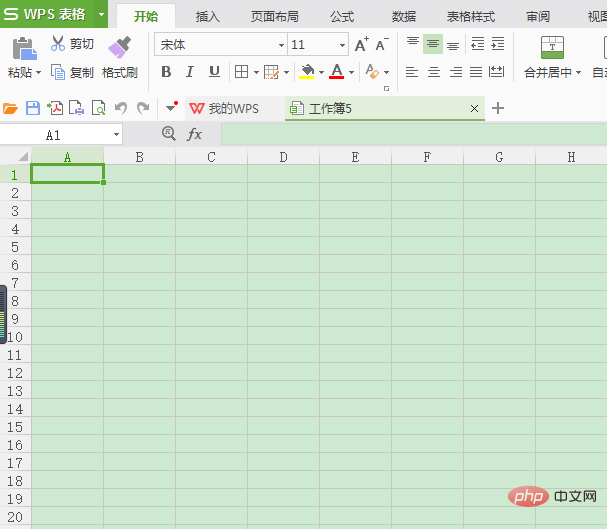Viewport: 607px width, 529px height.
Task: Open the font size 11 dropdown
Action: point(343,45)
